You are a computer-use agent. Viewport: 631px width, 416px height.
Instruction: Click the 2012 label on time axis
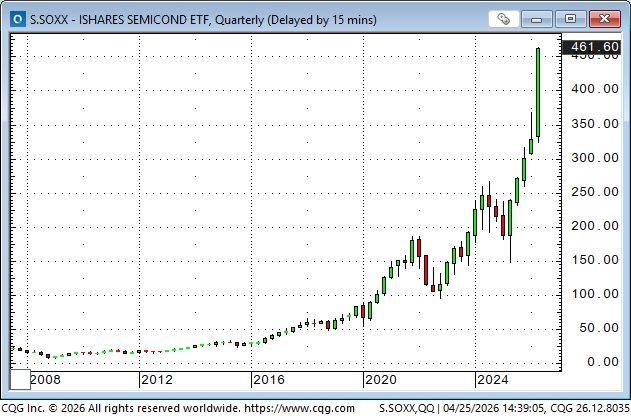pyautogui.click(x=158, y=380)
